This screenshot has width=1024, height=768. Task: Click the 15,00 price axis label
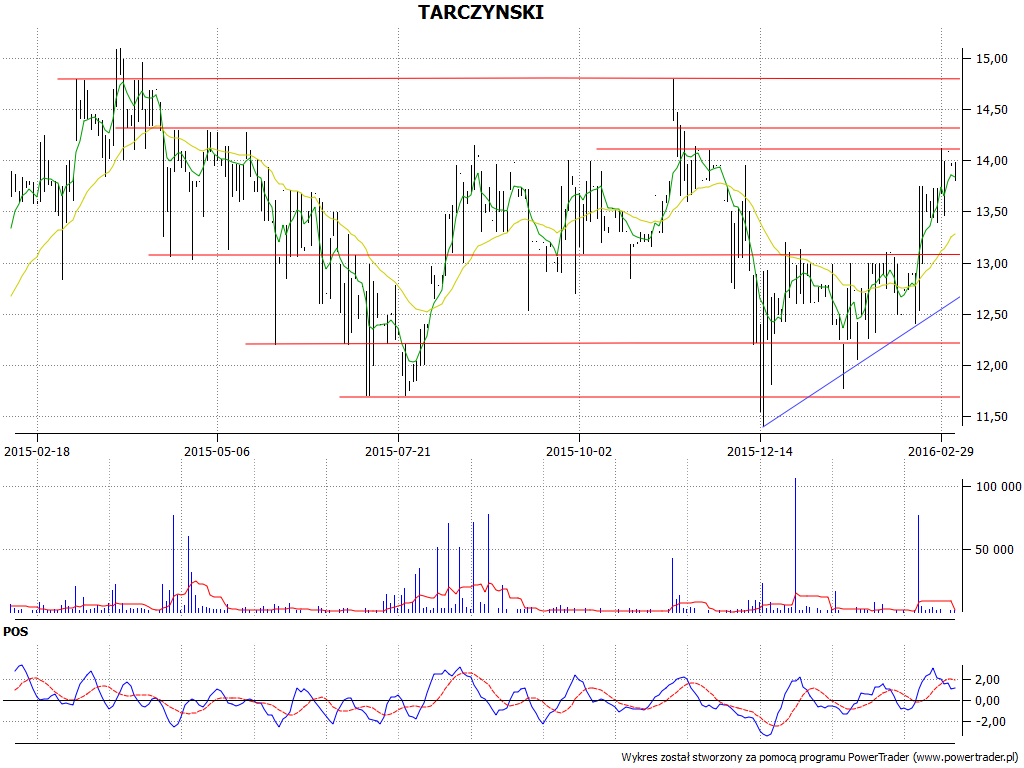pos(991,59)
